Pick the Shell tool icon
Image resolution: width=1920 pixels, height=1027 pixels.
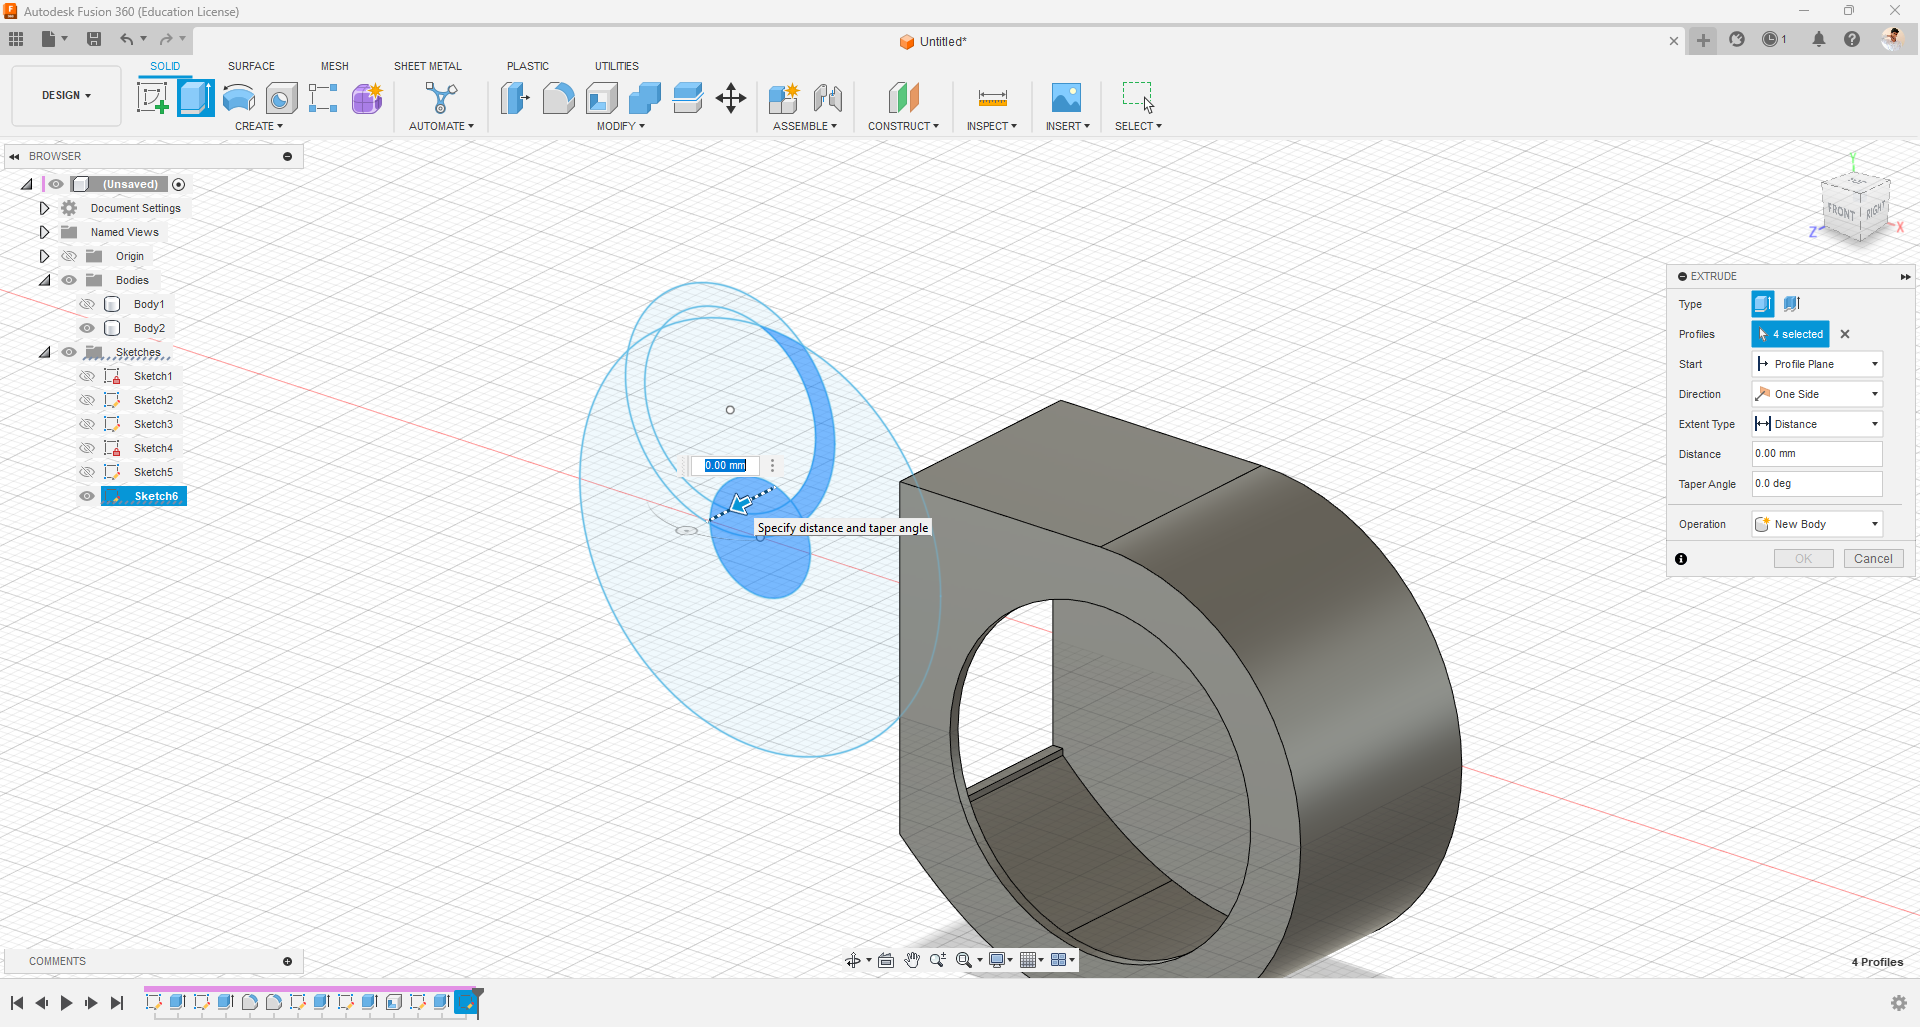pos(602,98)
